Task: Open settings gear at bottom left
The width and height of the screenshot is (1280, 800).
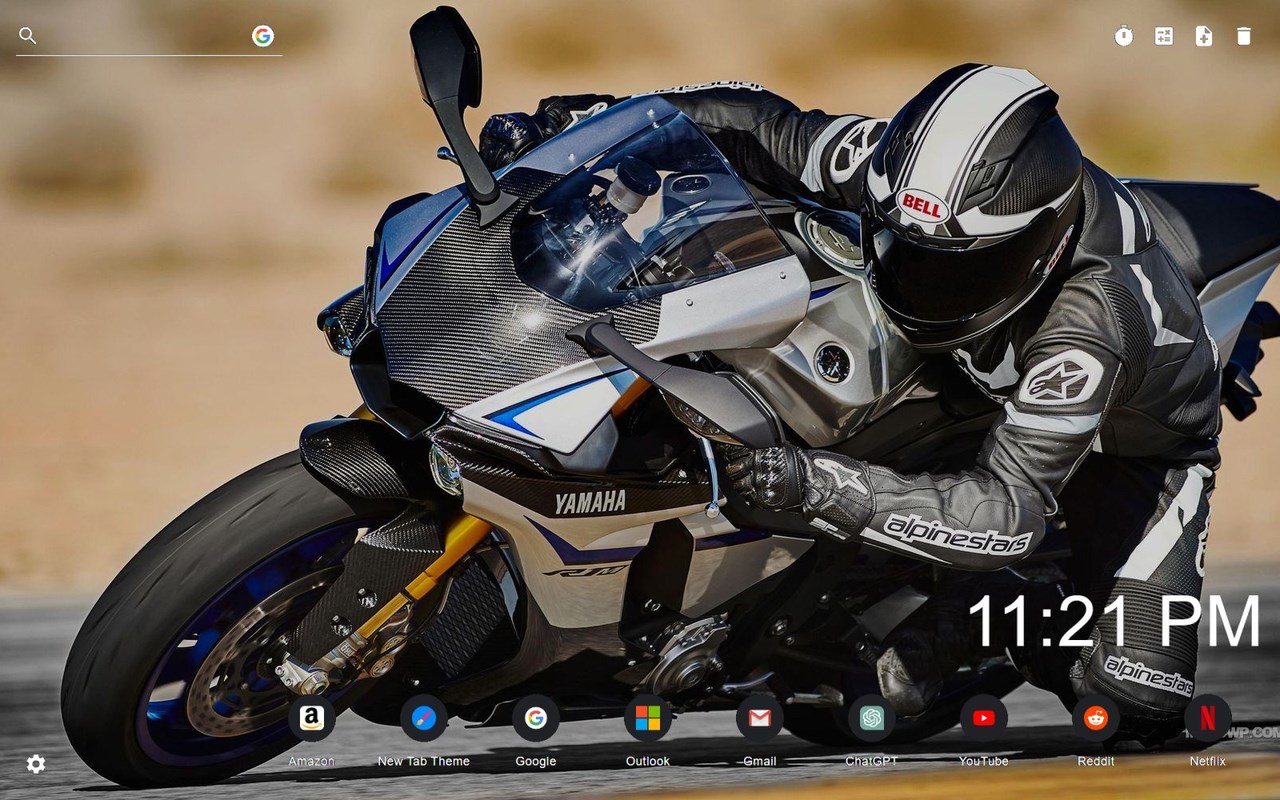Action: [x=36, y=764]
